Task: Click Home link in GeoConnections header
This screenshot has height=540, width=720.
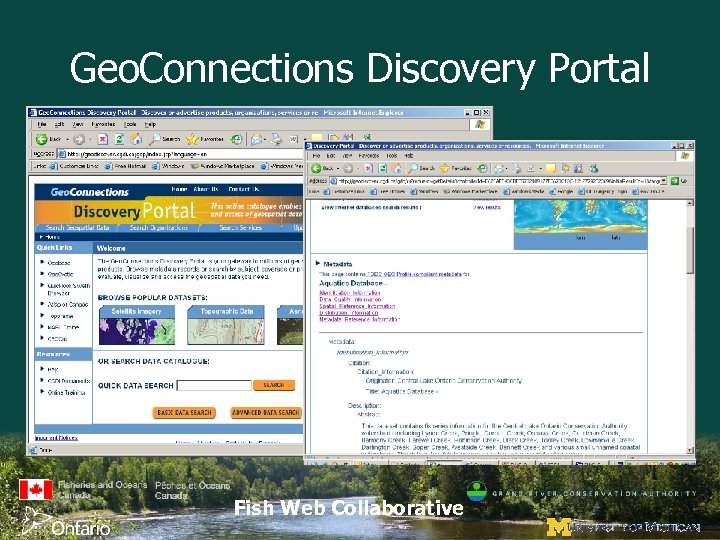Action: (179, 189)
